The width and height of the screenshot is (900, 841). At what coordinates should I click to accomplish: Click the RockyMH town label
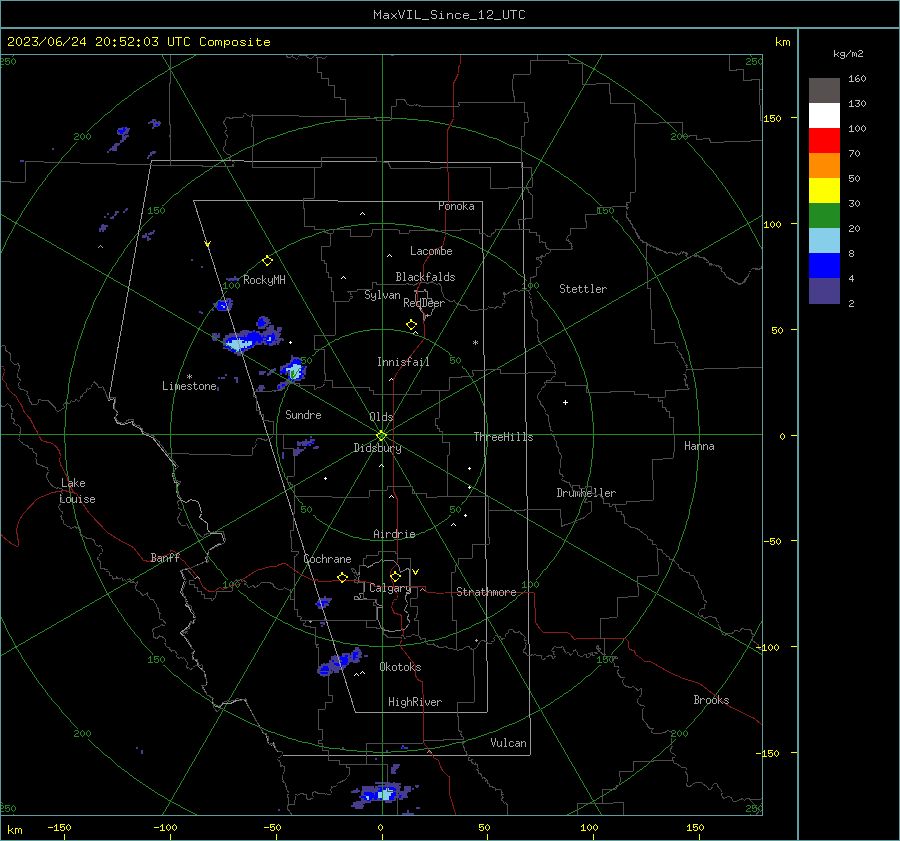264,280
